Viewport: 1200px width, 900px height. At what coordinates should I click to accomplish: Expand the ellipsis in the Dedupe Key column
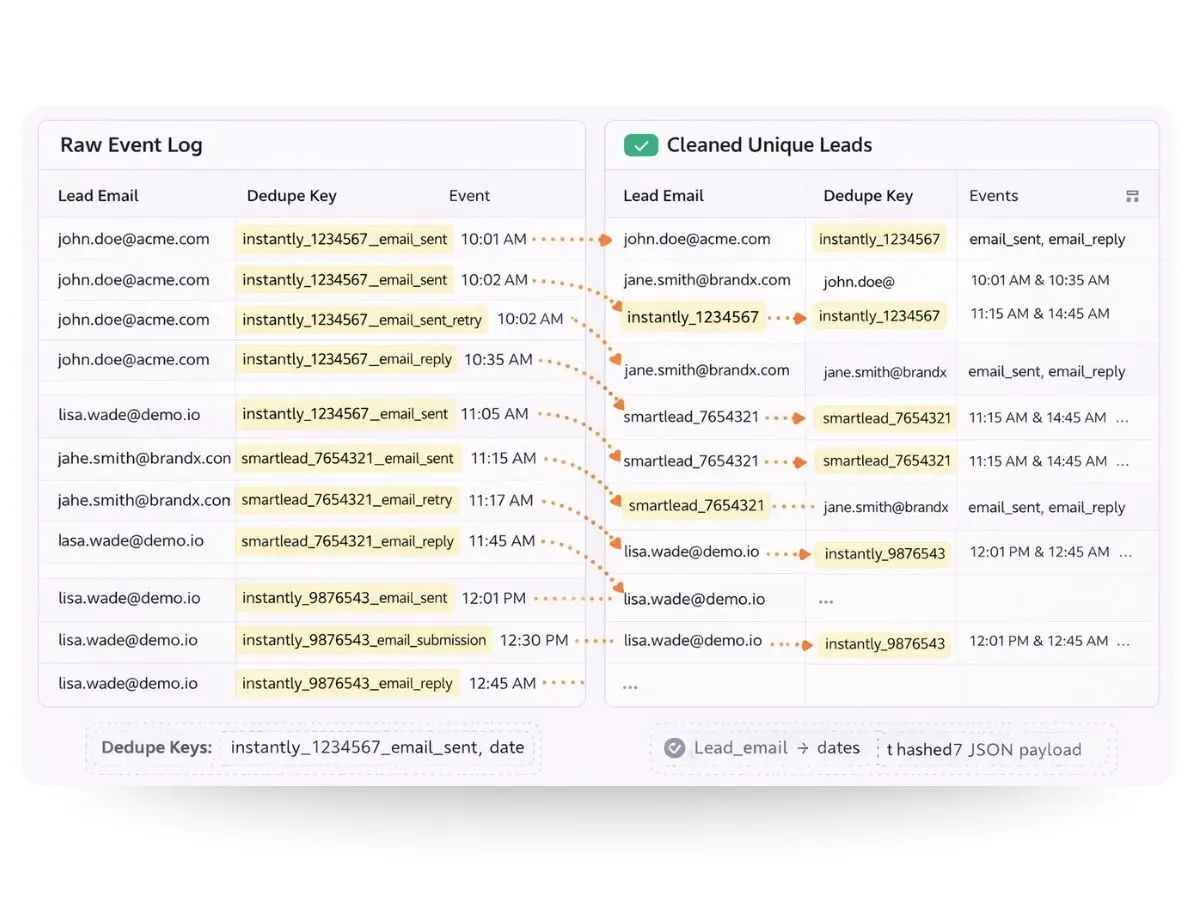point(826,600)
